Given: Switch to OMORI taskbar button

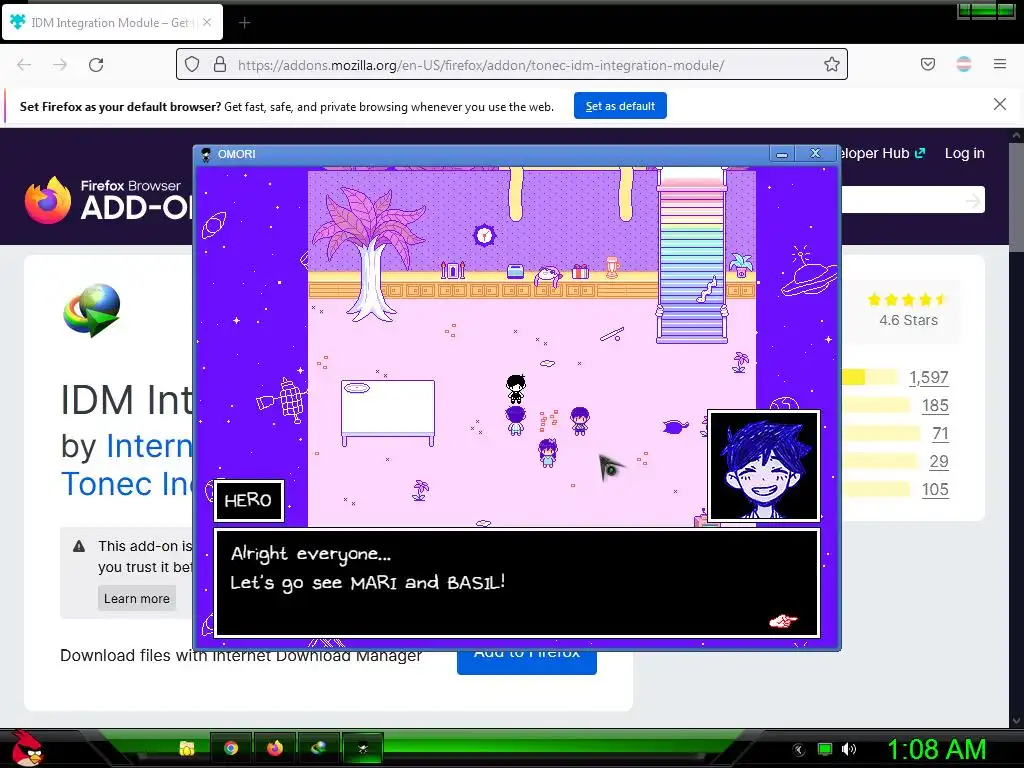Looking at the screenshot, I should pos(362,748).
